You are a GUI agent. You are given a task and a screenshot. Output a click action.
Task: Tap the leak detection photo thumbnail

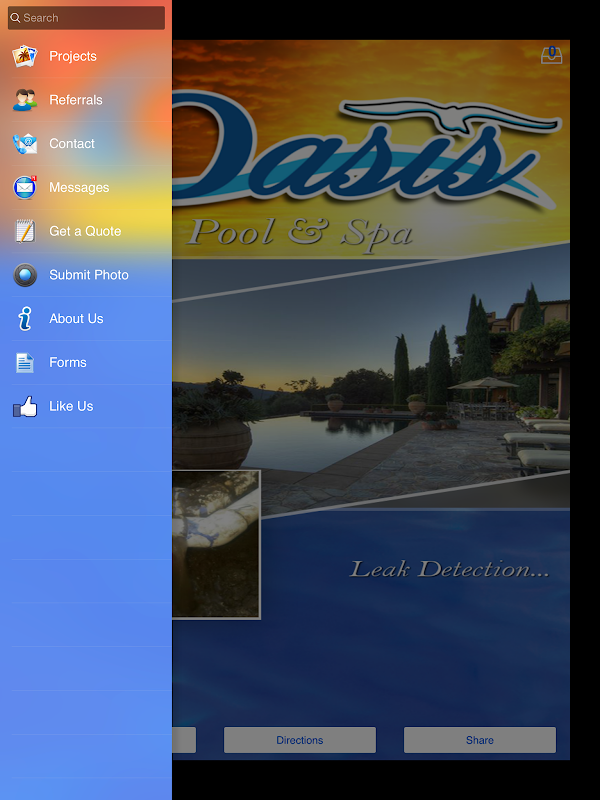point(216,544)
